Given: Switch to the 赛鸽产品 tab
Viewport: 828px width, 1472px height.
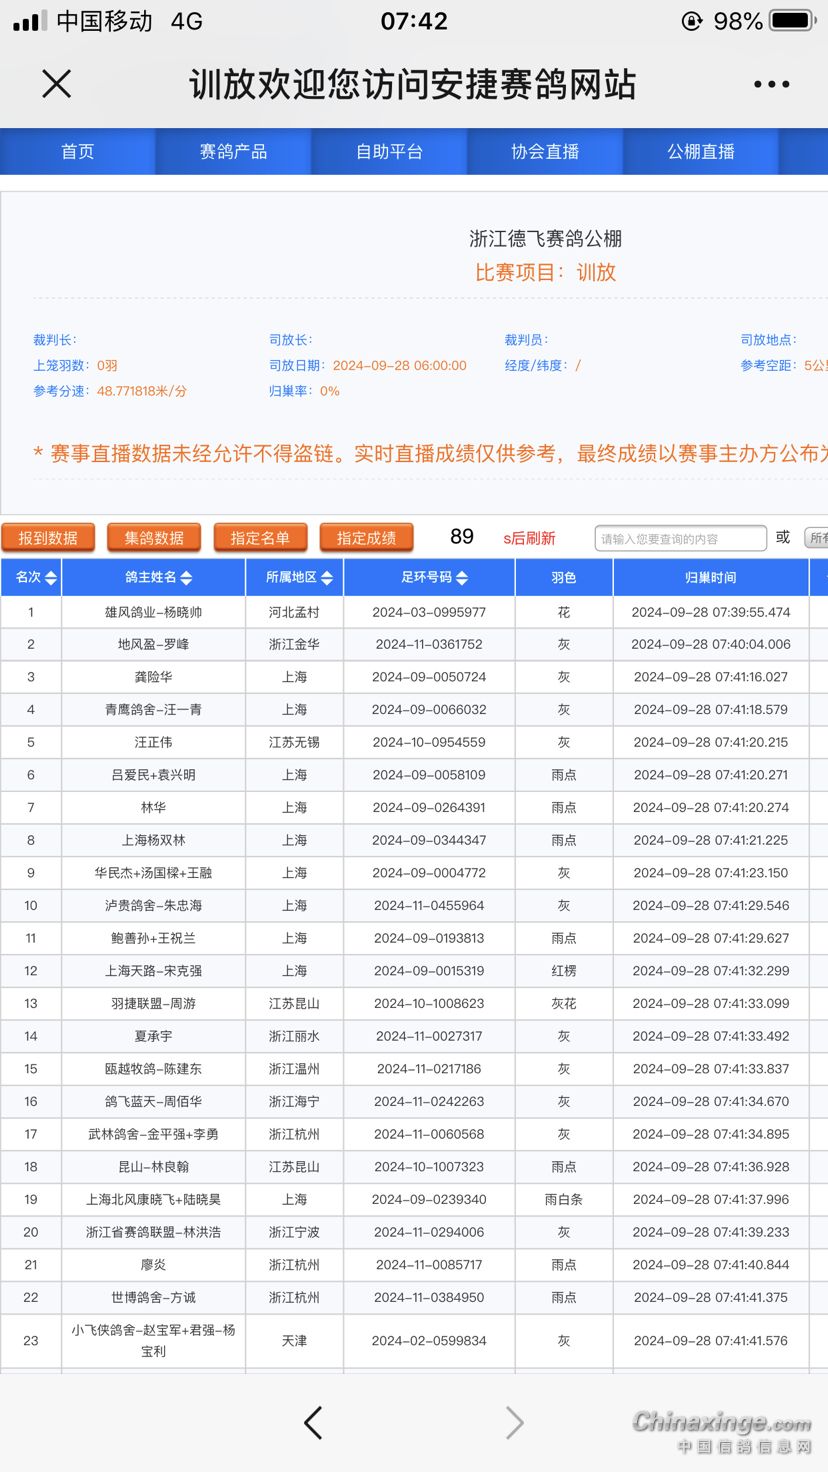Looking at the screenshot, I should coord(233,152).
